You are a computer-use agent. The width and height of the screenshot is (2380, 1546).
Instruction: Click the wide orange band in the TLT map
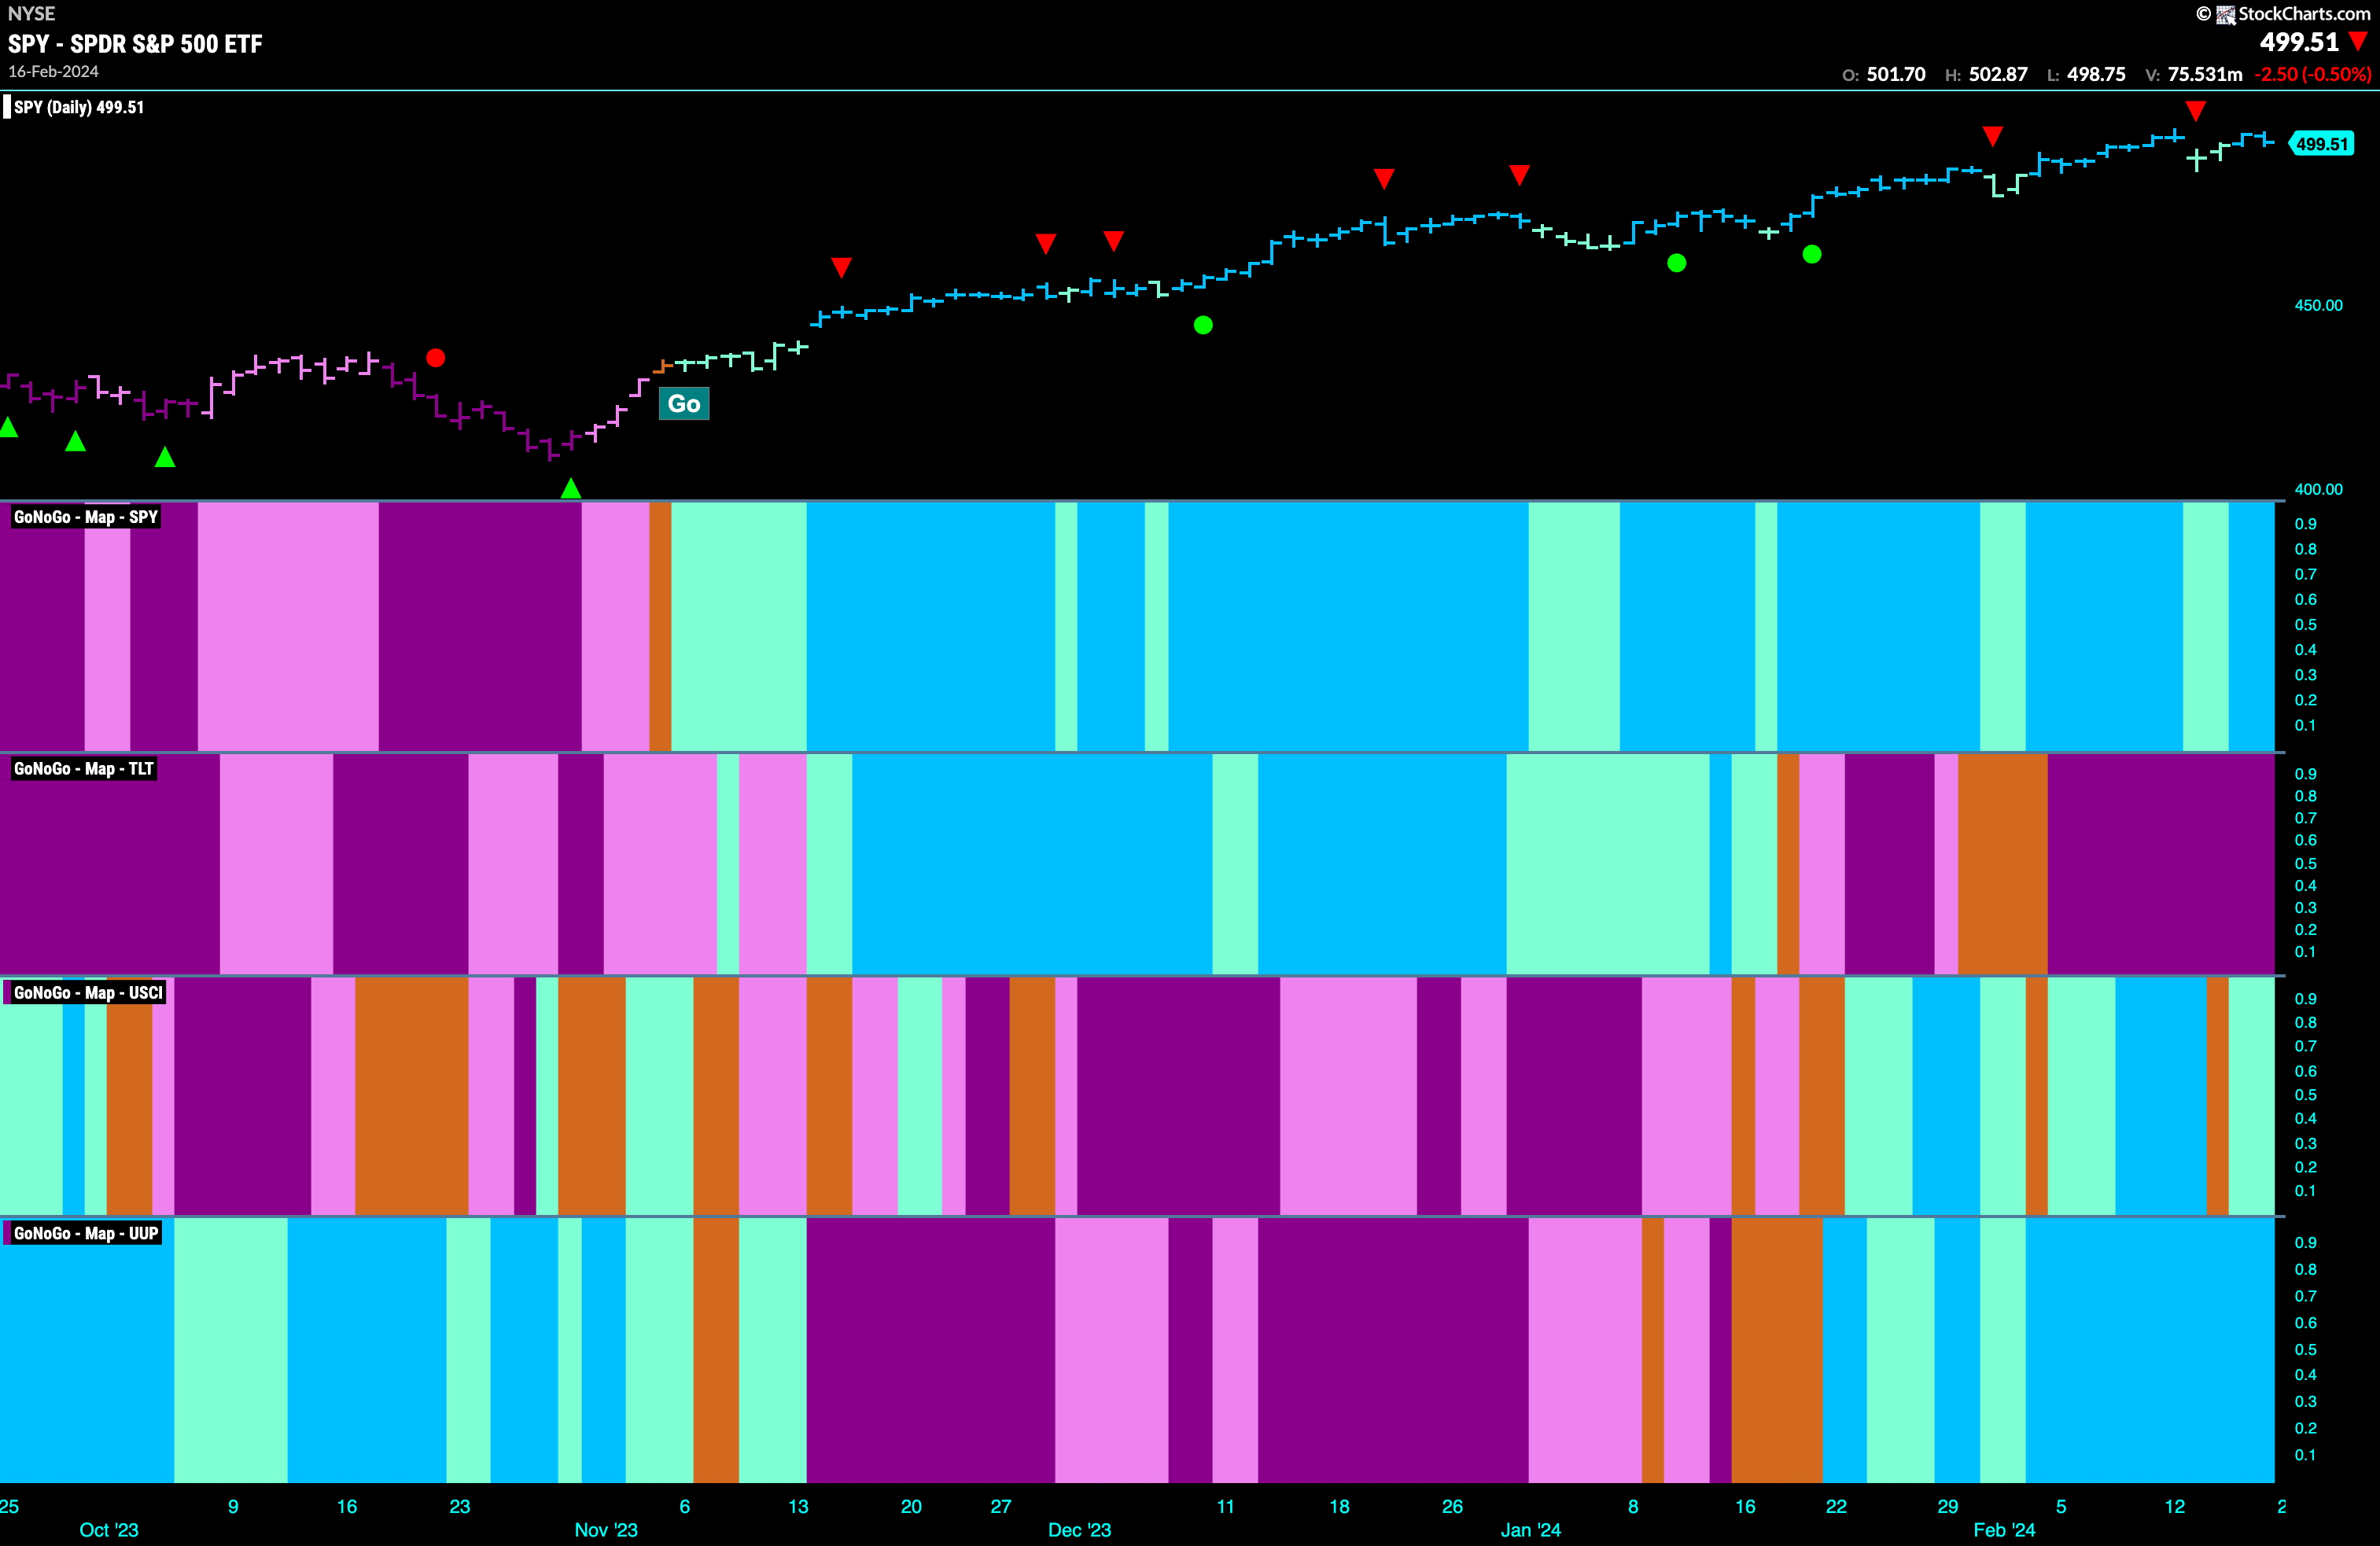pyautogui.click(x=2002, y=864)
